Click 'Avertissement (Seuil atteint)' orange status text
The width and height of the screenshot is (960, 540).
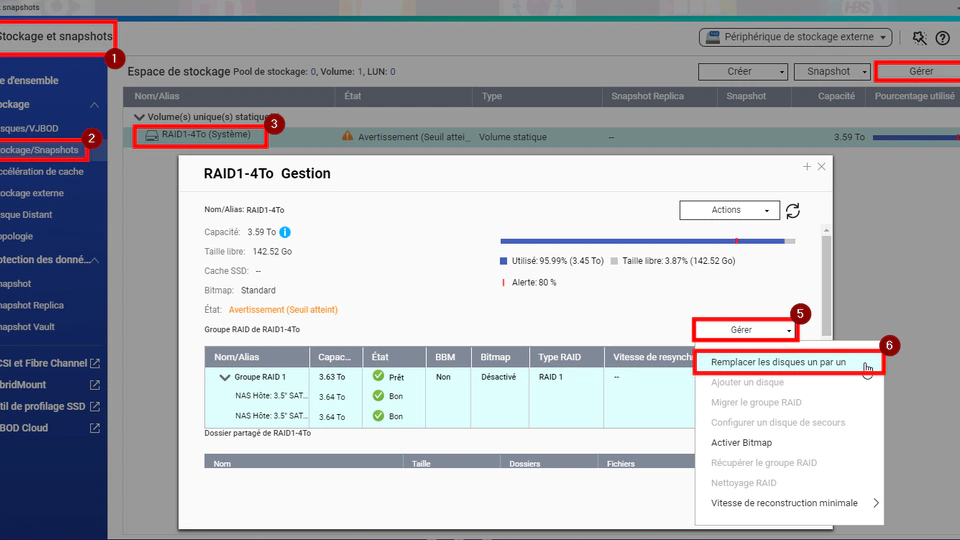pos(283,310)
